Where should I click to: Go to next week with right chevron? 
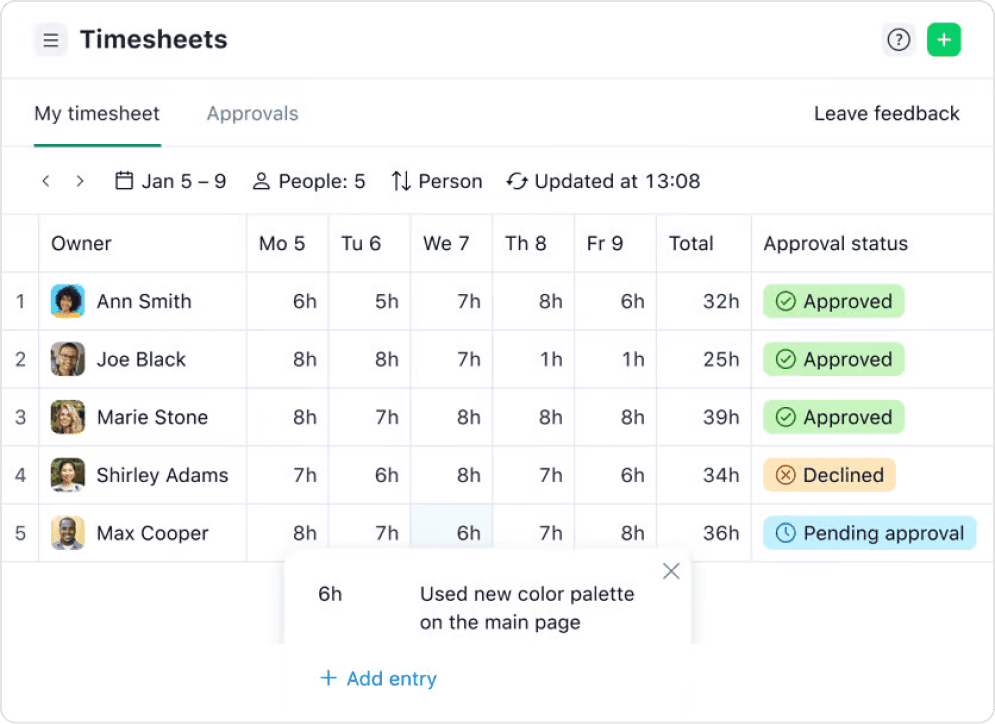(80, 181)
